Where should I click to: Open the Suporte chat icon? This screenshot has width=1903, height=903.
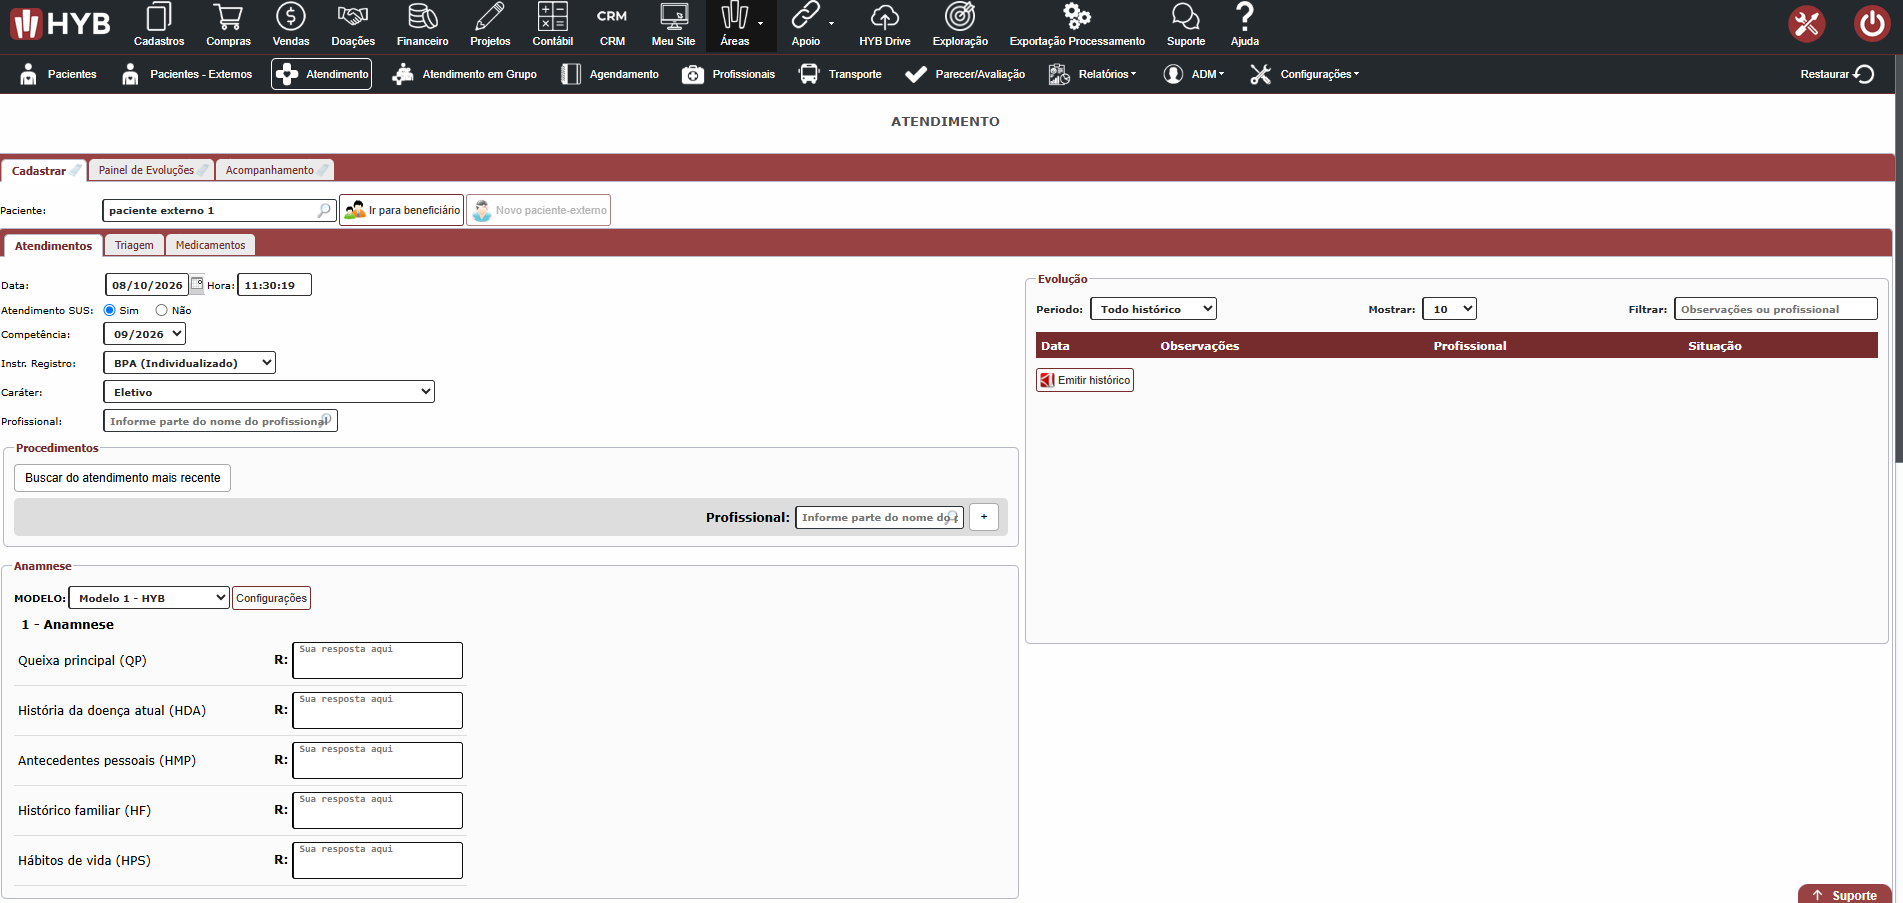click(x=1185, y=16)
